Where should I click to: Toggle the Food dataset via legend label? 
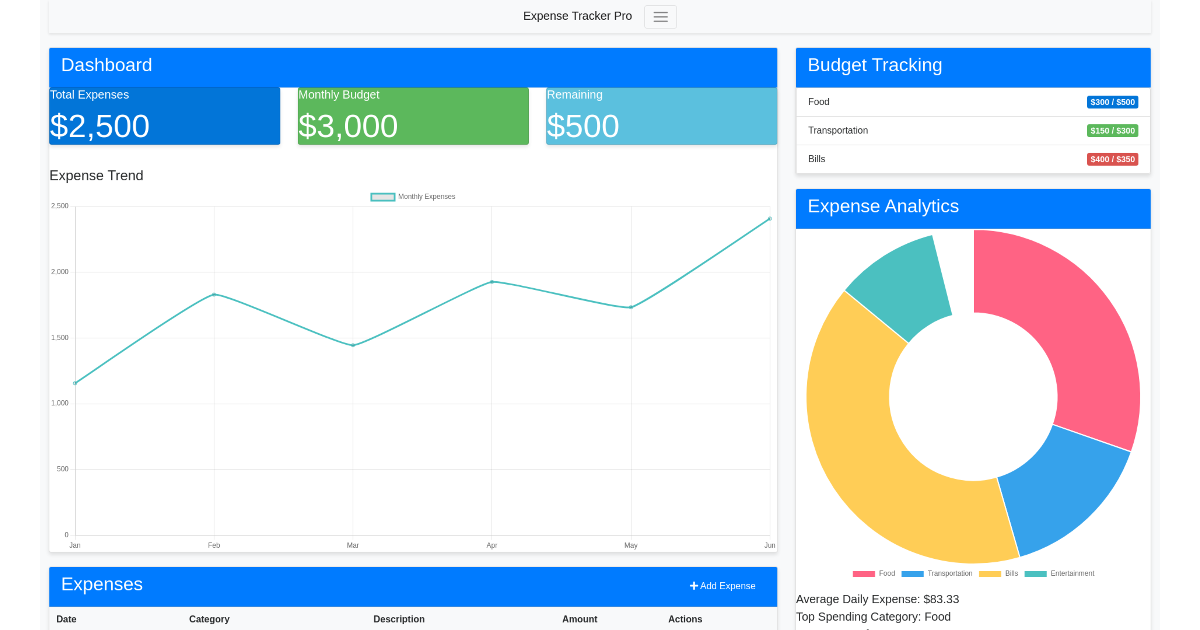[887, 573]
